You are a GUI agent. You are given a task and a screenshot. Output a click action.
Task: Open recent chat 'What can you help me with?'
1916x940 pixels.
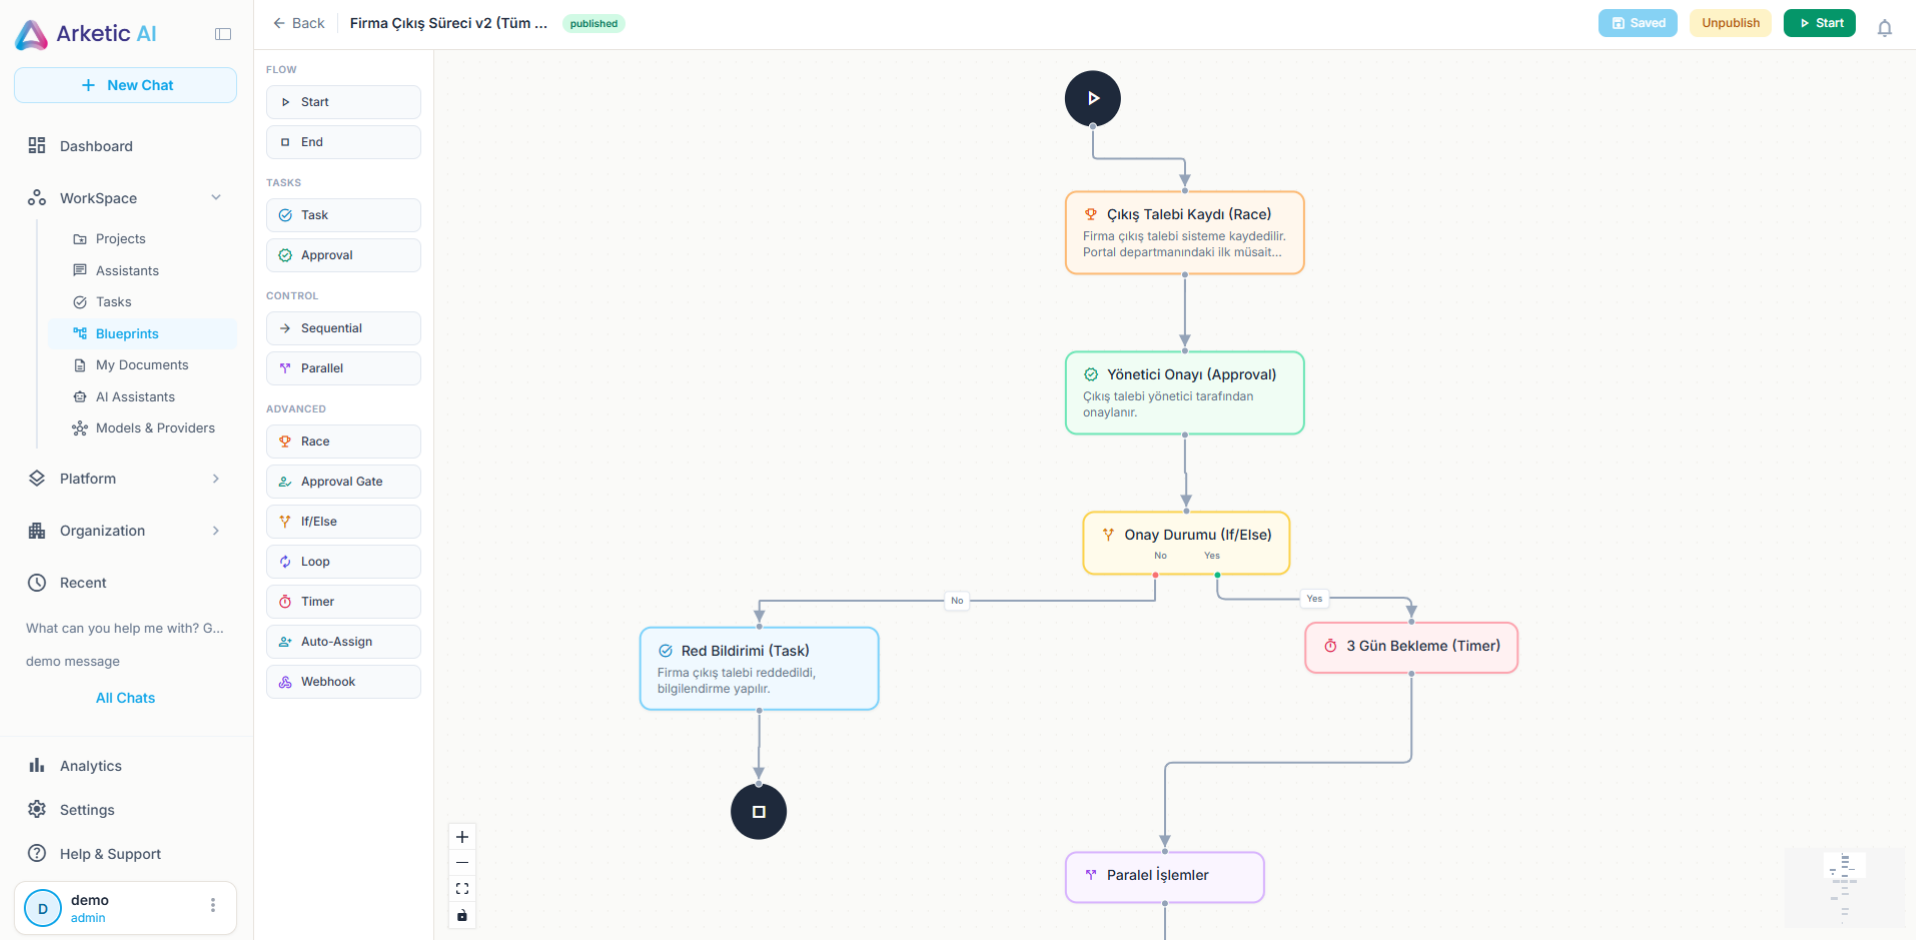tap(125, 628)
